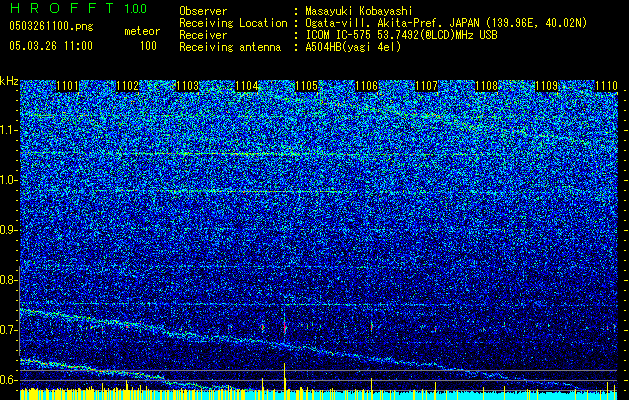Screen dimensions: 629x400
Task: Click the 0.6 frequency axis label
Action: (8, 380)
